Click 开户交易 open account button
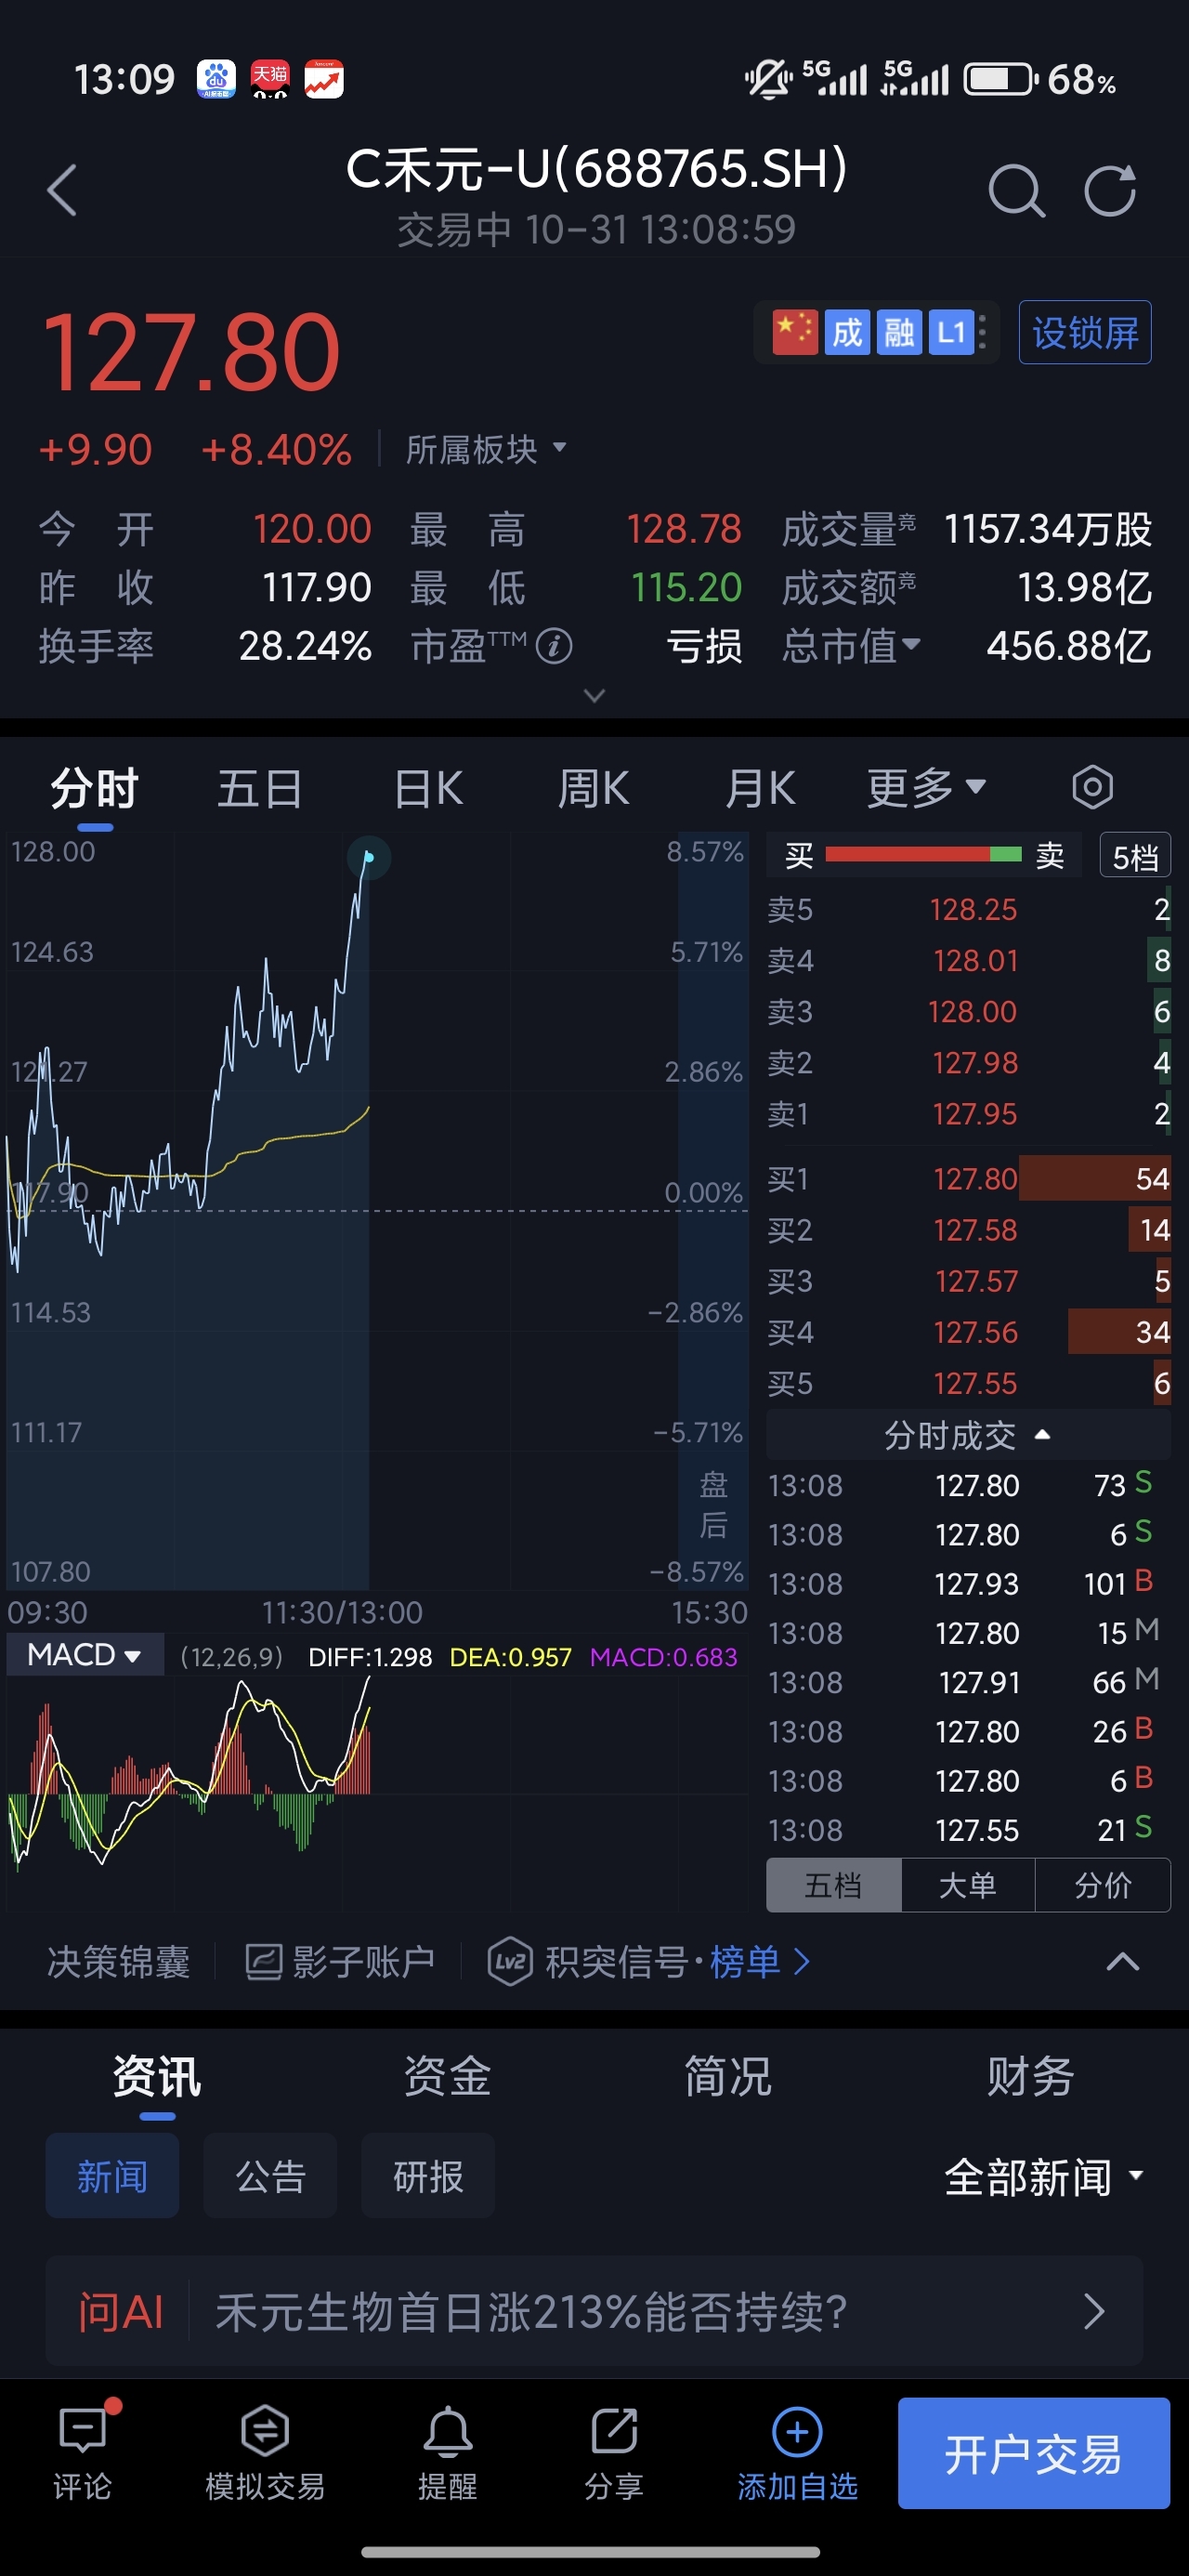Viewport: 1189px width, 2576px height. point(1034,2453)
